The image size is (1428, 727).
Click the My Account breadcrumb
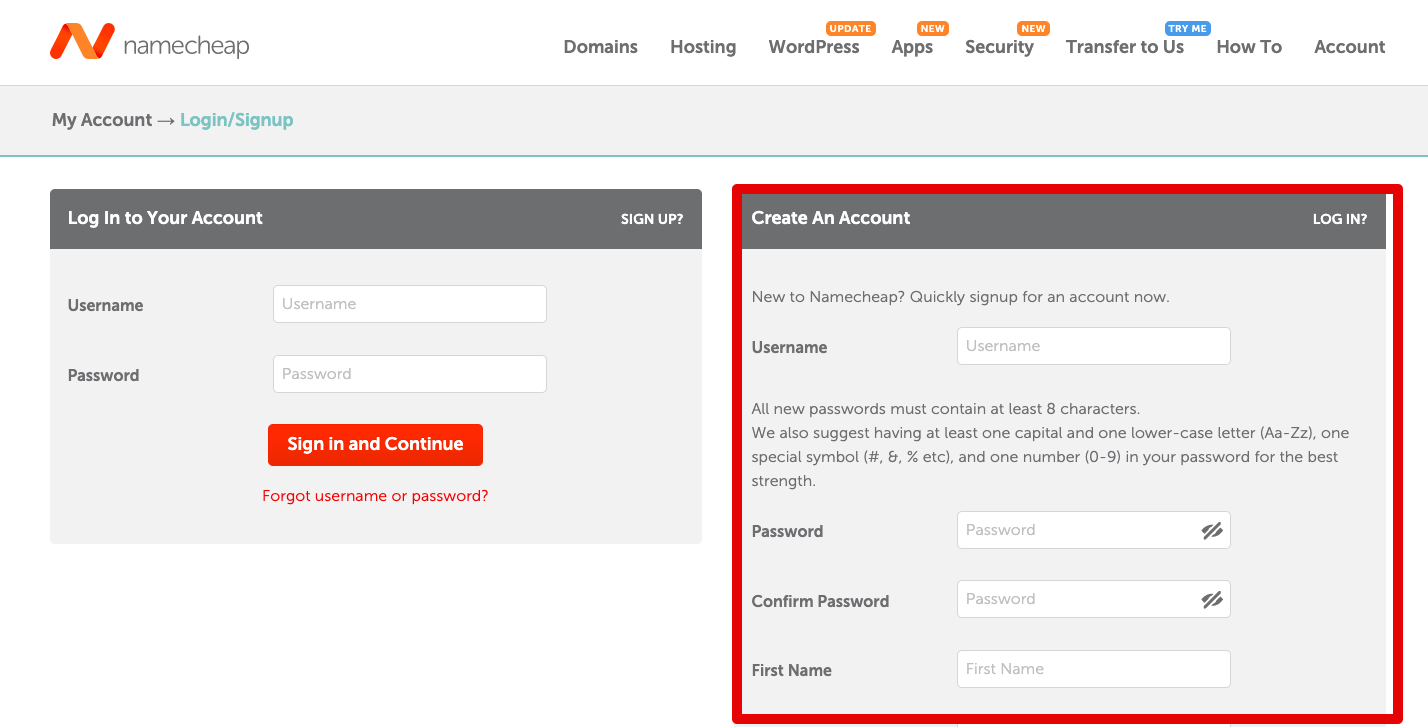102,120
